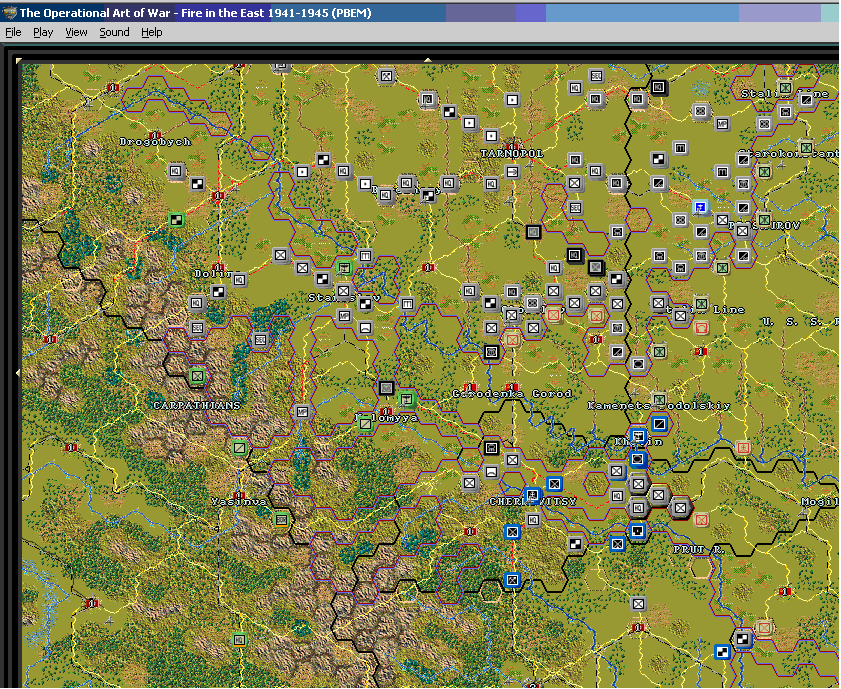Select black unit just north of Chernovitsy
The height and width of the screenshot is (689, 841).
[x=491, y=448]
